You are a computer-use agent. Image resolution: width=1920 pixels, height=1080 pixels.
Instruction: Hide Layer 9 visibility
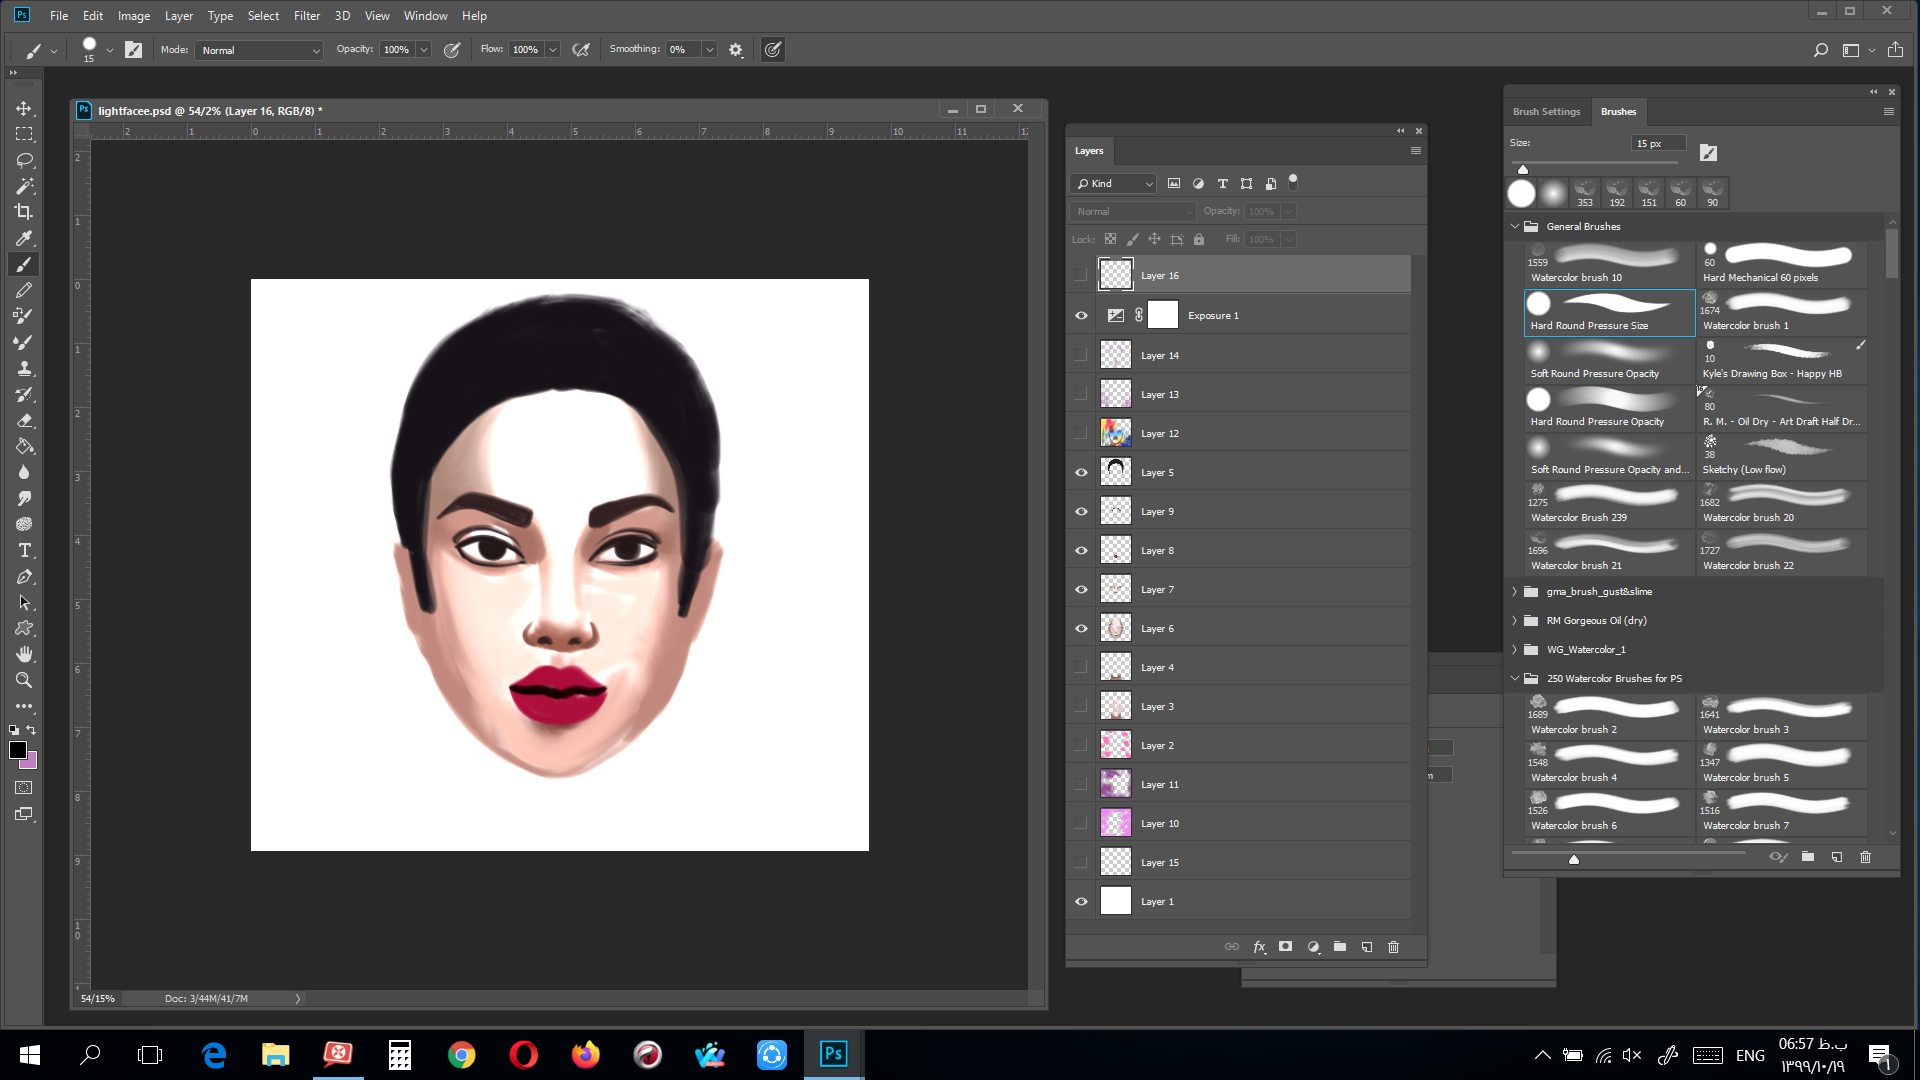[1081, 511]
